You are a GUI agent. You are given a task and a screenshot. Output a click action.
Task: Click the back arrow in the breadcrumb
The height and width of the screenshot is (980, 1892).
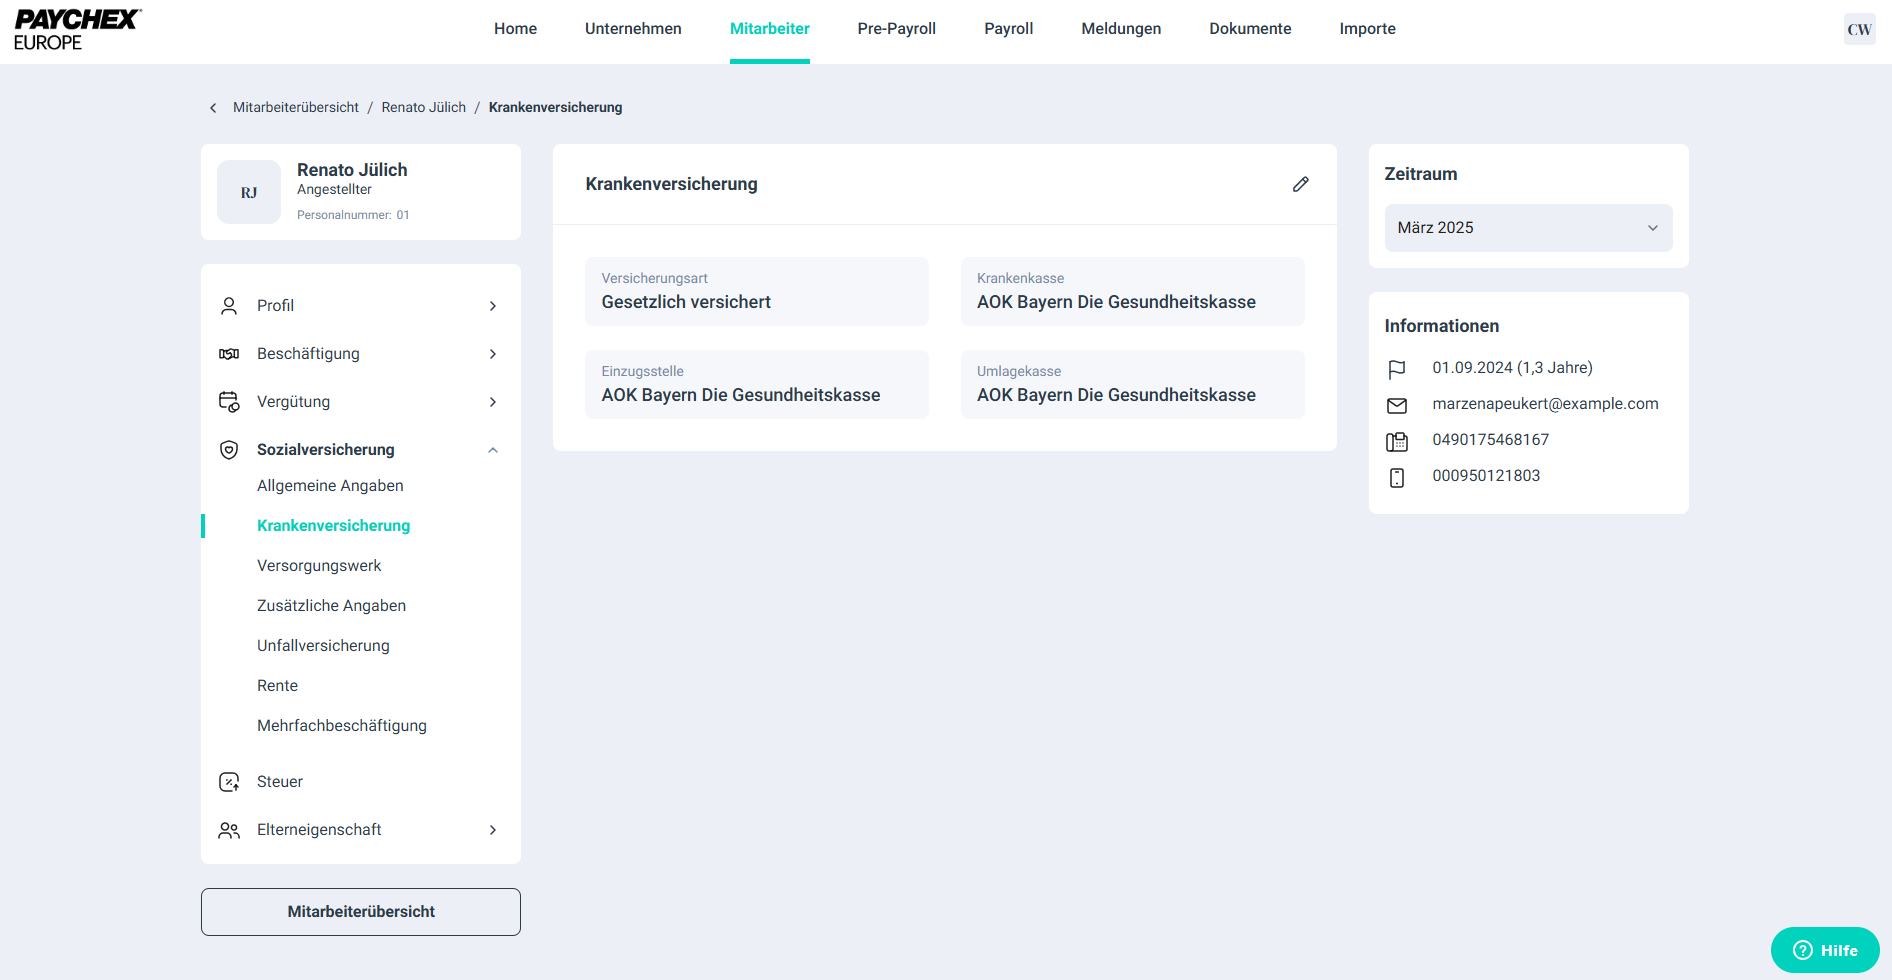pos(213,108)
